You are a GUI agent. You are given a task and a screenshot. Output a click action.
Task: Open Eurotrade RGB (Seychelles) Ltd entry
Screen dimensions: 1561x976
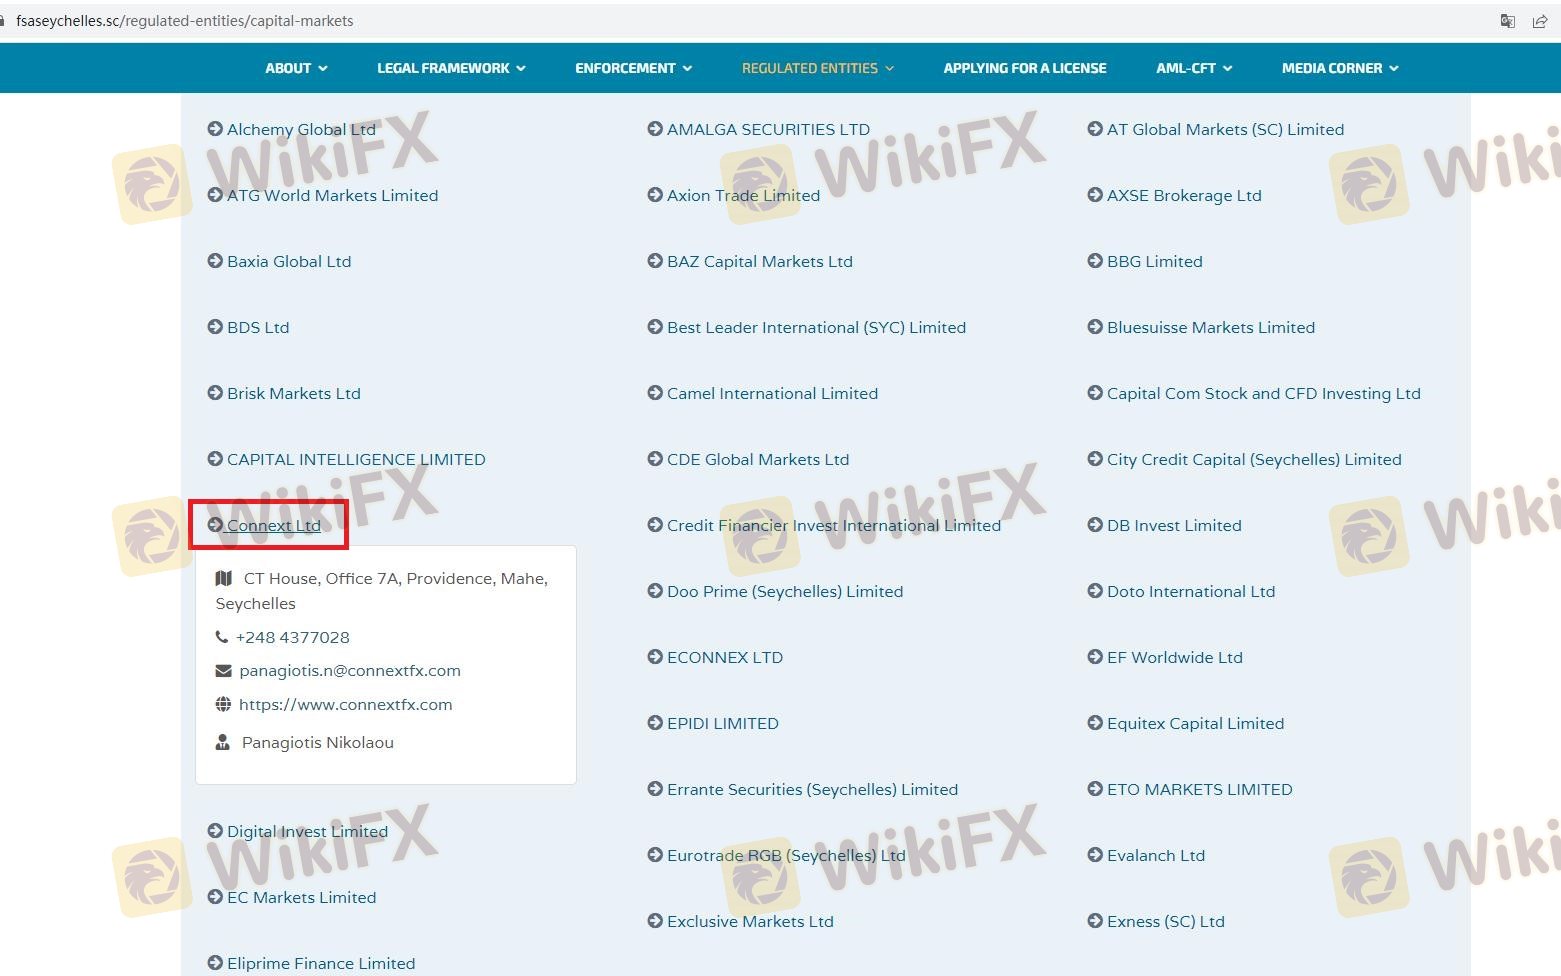786,855
